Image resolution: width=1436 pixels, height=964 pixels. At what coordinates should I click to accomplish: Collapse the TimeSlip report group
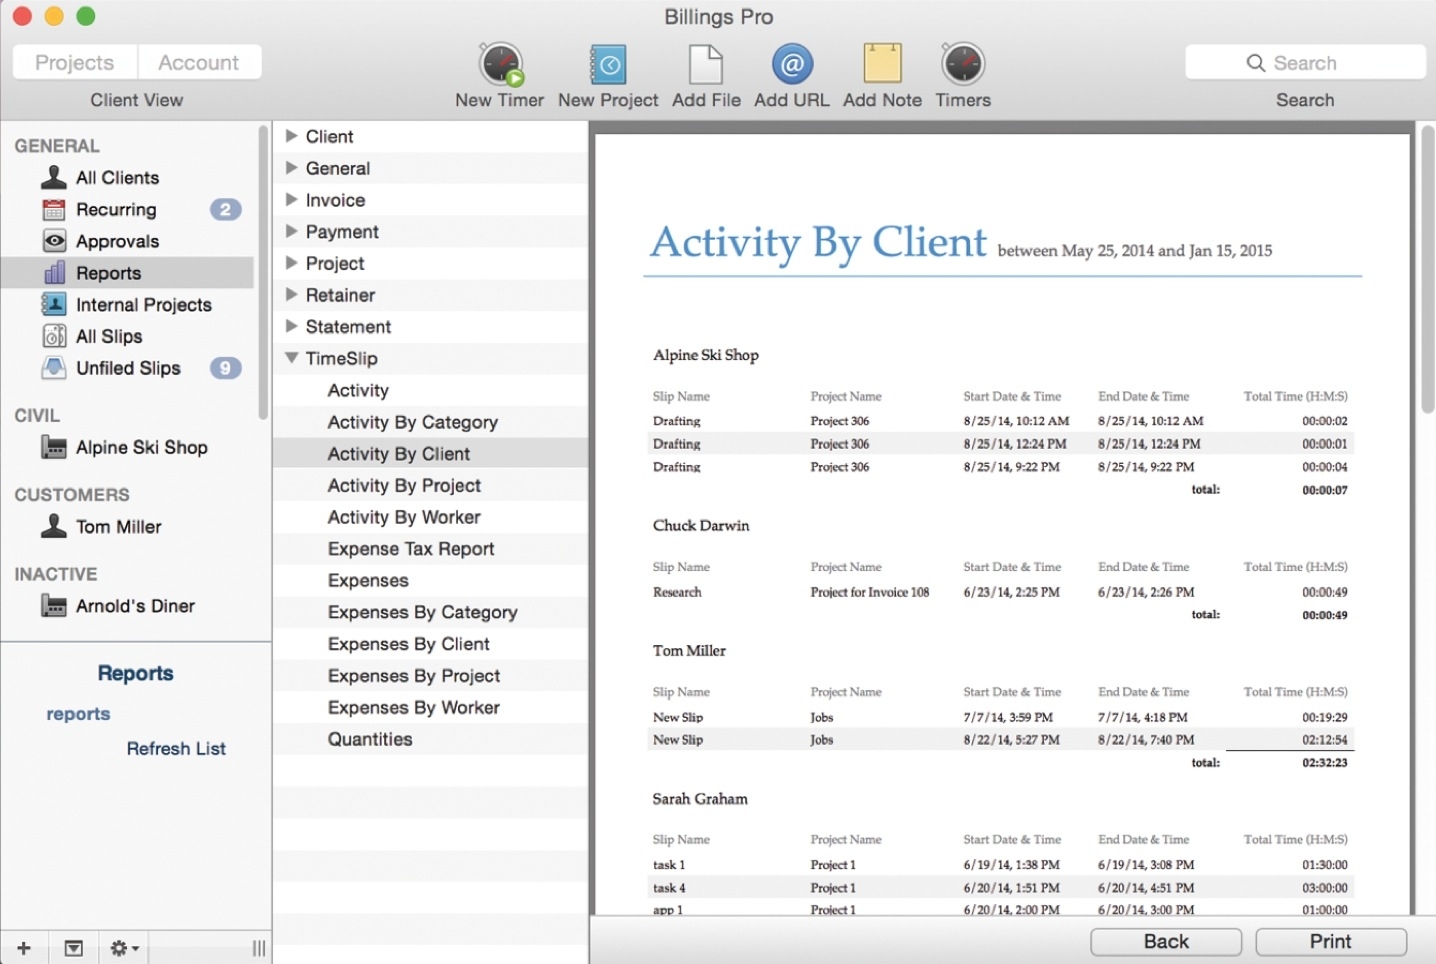tap(291, 358)
